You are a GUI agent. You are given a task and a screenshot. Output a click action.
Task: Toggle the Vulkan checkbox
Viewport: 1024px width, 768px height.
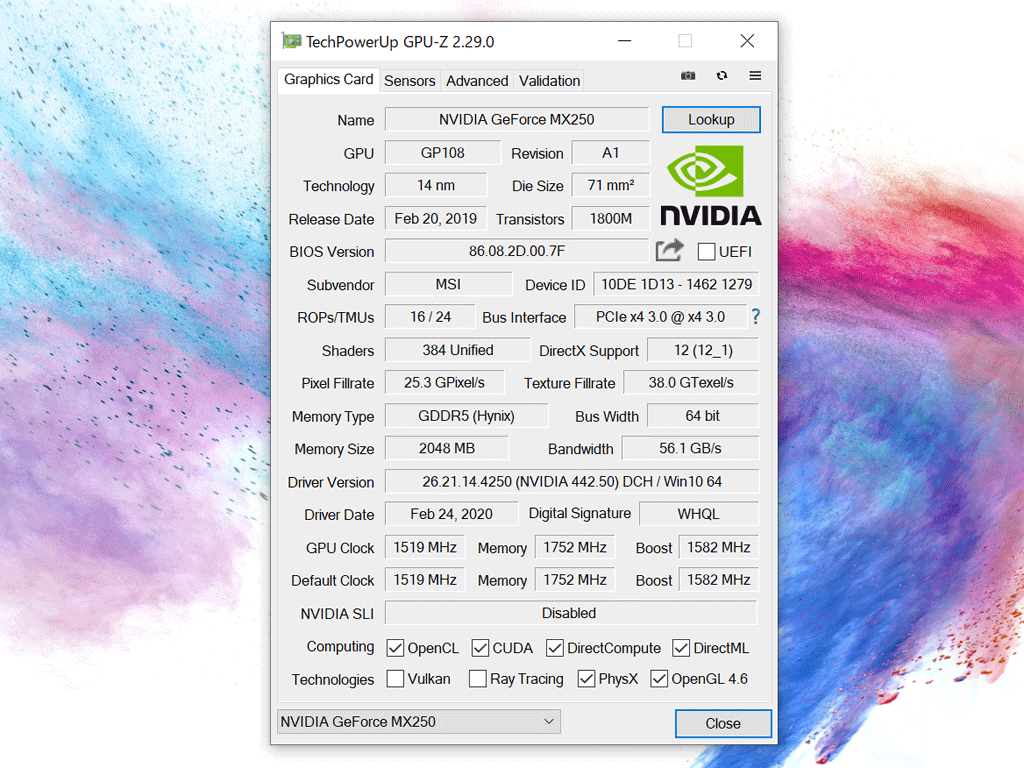click(x=395, y=679)
